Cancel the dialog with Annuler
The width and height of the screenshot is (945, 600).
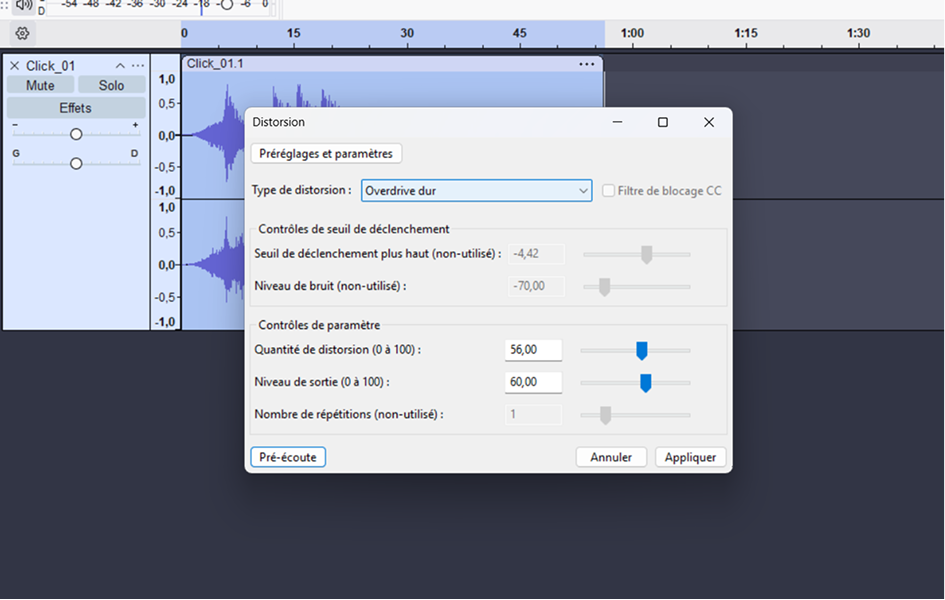611,457
